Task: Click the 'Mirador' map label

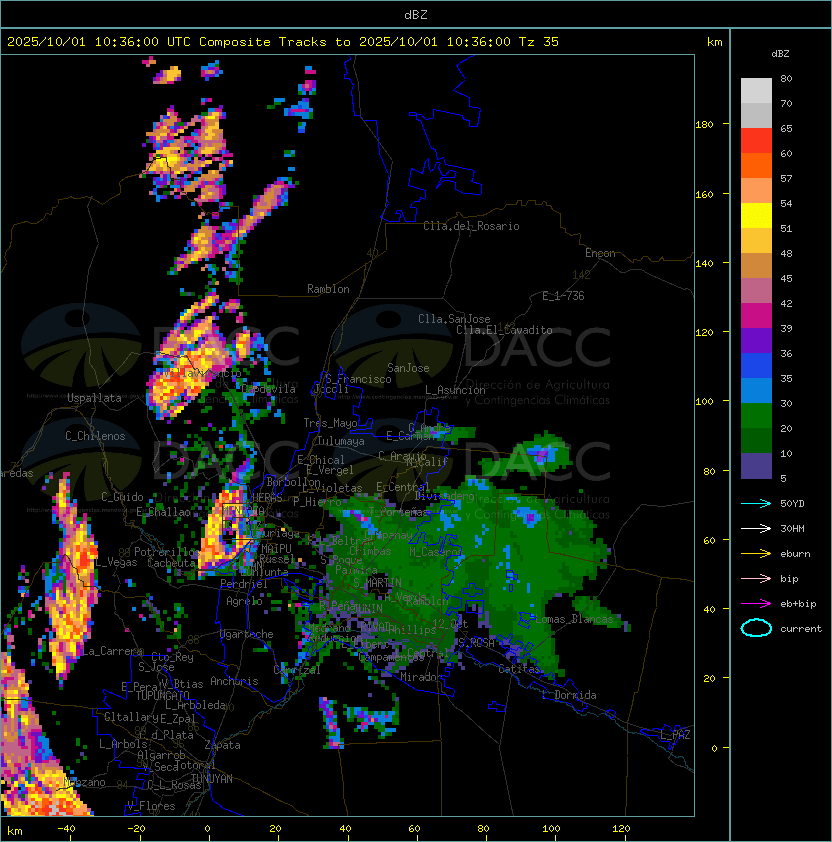Action: pyautogui.click(x=421, y=677)
